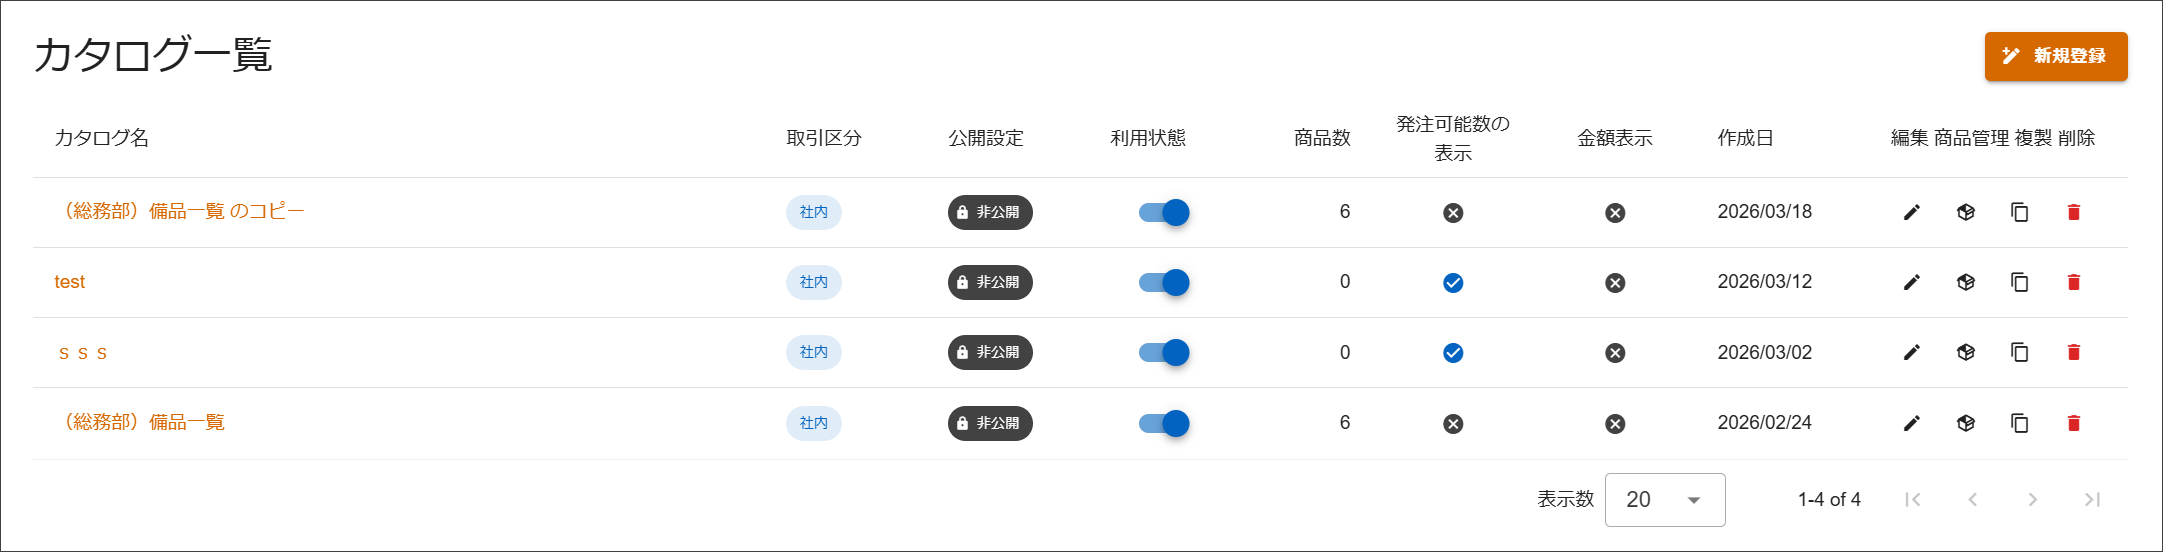This screenshot has width=2163, height=552.
Task: Open the 表示数 rows-per-page dropdown
Action: 1665,500
